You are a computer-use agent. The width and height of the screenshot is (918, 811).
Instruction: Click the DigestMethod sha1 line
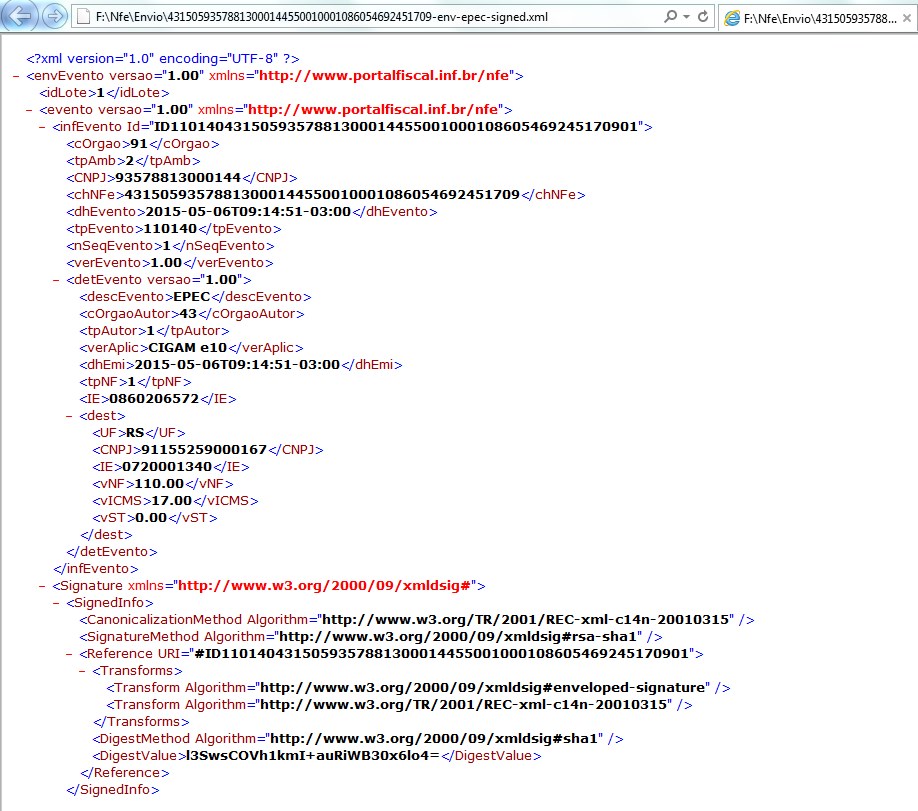(358, 738)
